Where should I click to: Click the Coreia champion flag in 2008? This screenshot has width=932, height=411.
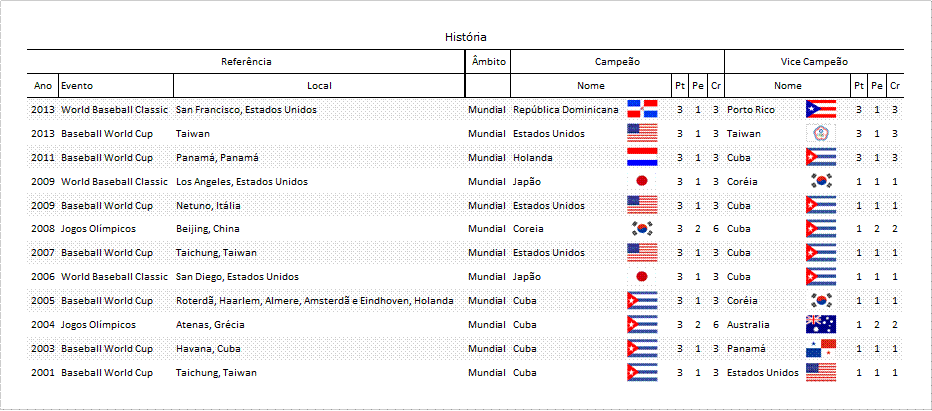click(642, 228)
